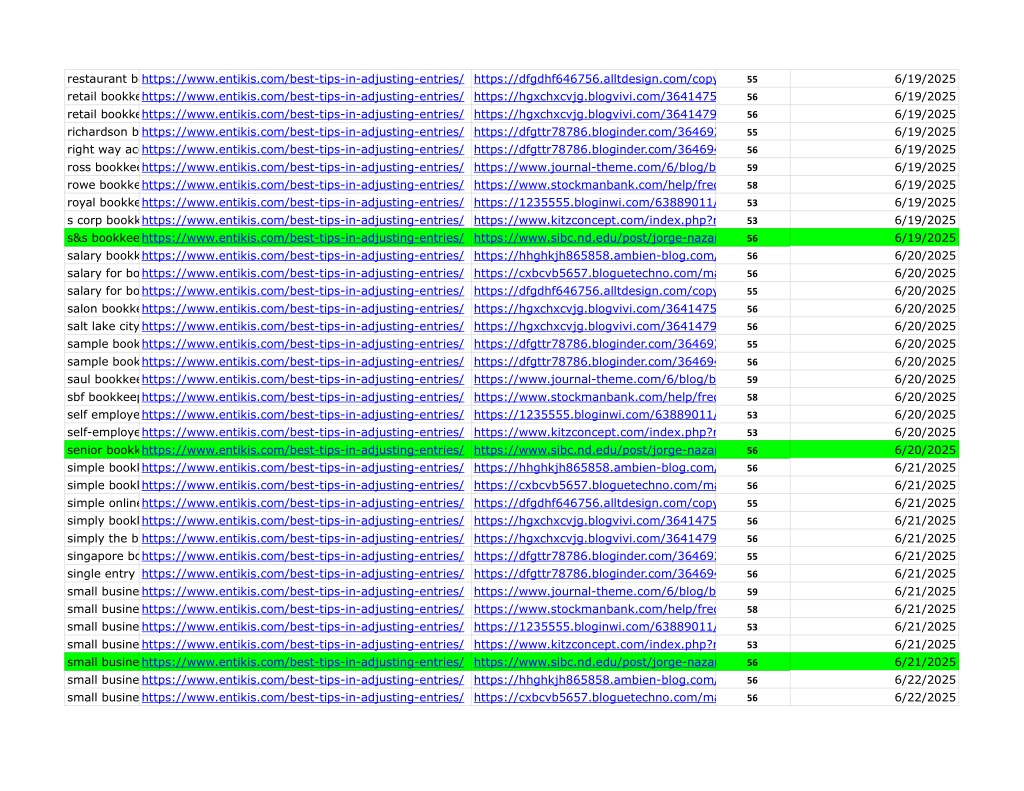Click bloginwi link in self employe row
Screen dimensions: 1024x791
coord(594,414)
